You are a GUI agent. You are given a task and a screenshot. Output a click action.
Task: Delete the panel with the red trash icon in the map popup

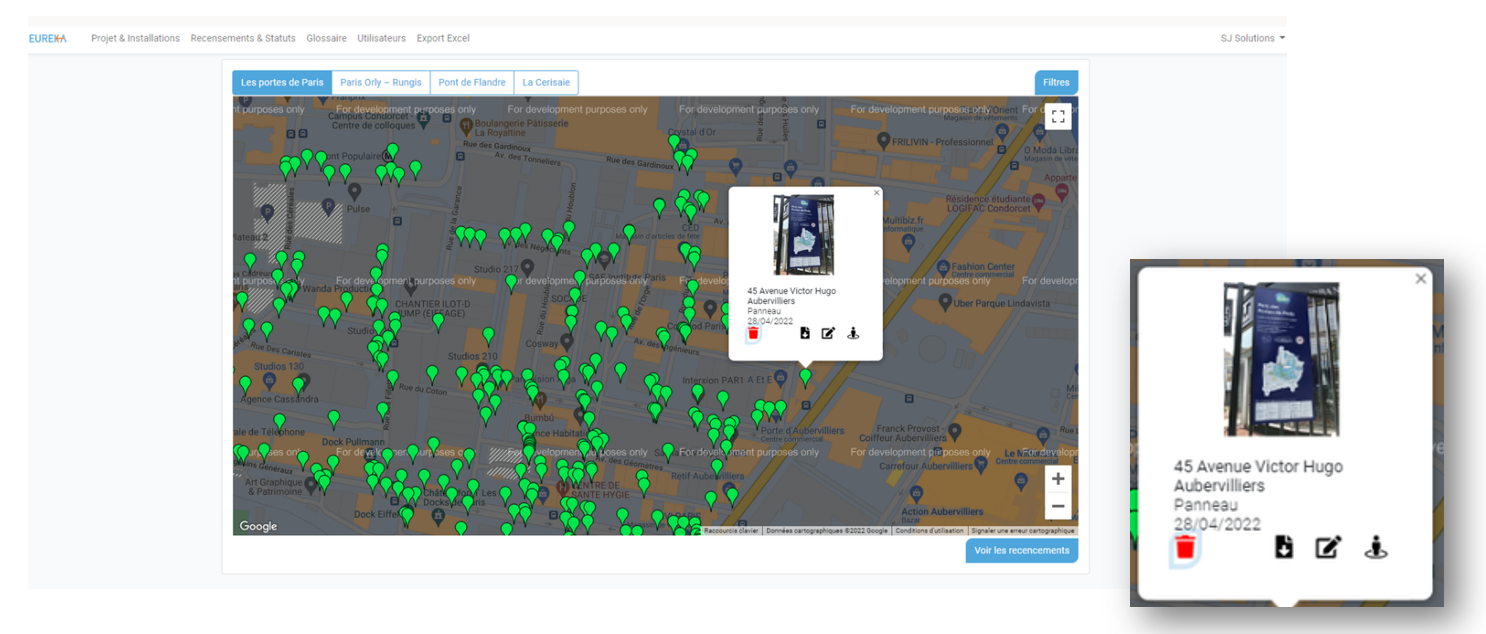753,334
